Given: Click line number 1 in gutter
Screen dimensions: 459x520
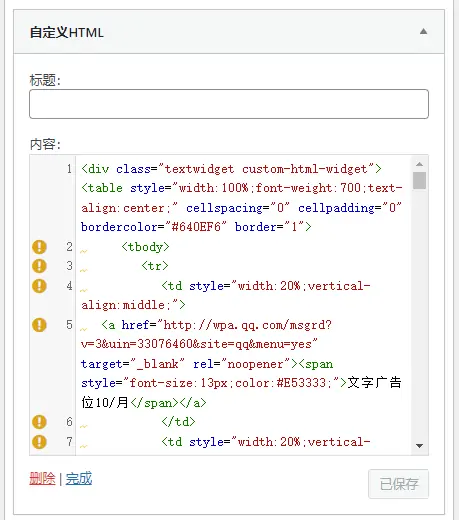Looking at the screenshot, I should (x=69, y=169).
